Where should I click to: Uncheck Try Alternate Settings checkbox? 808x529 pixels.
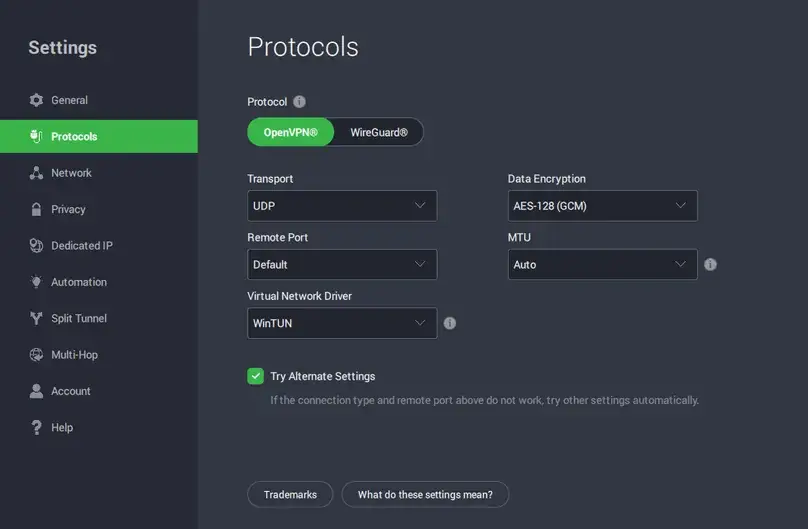[x=256, y=376]
